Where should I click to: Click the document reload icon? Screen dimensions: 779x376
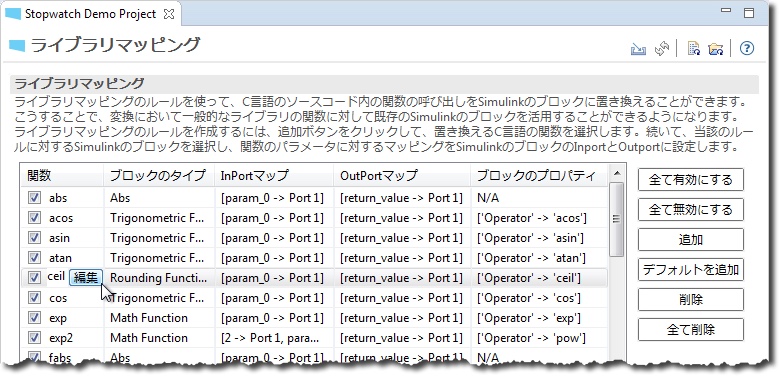tap(694, 48)
